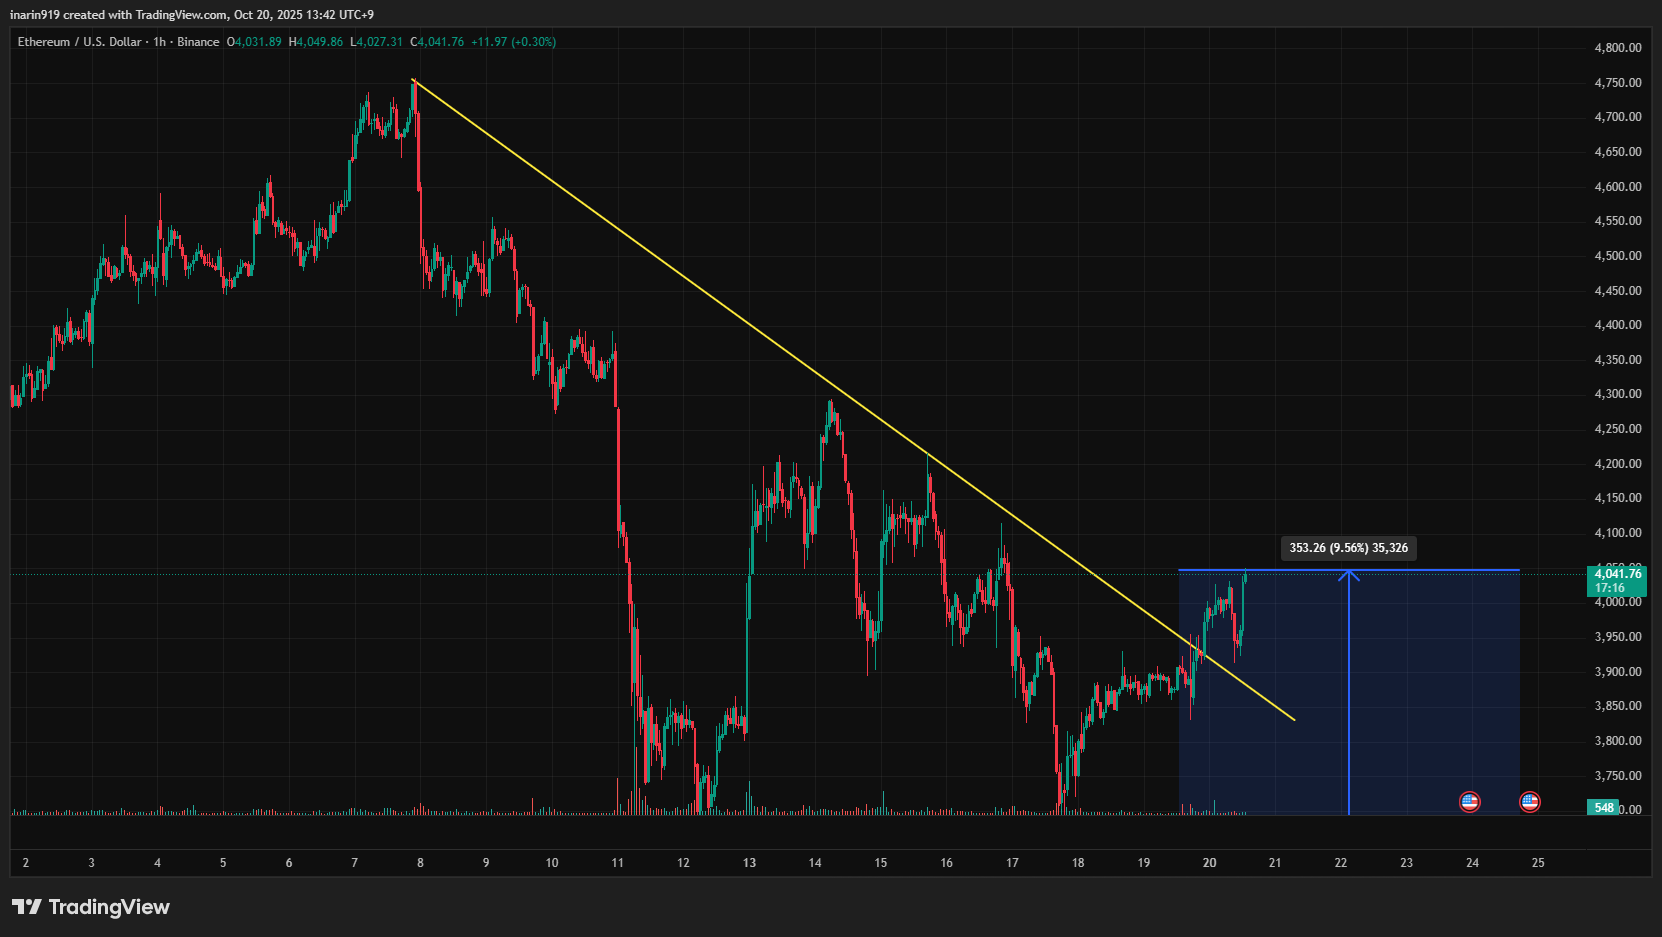Click the Binance exchange label
This screenshot has width=1662, height=937.
tap(198, 42)
